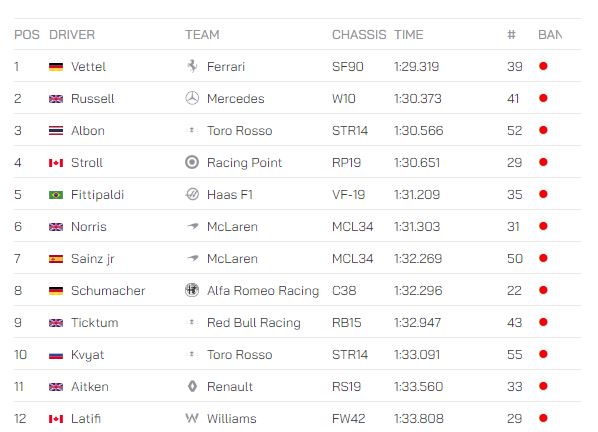
Task: Click the red tyre dot in Vettel's row
Action: click(x=543, y=66)
